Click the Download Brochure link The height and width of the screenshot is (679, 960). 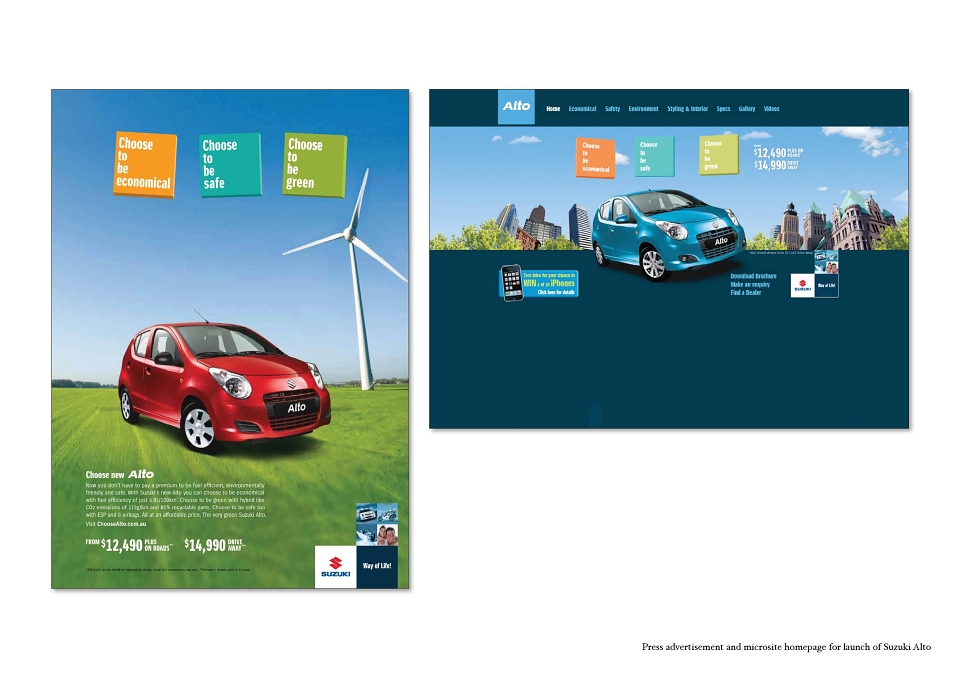tap(753, 276)
